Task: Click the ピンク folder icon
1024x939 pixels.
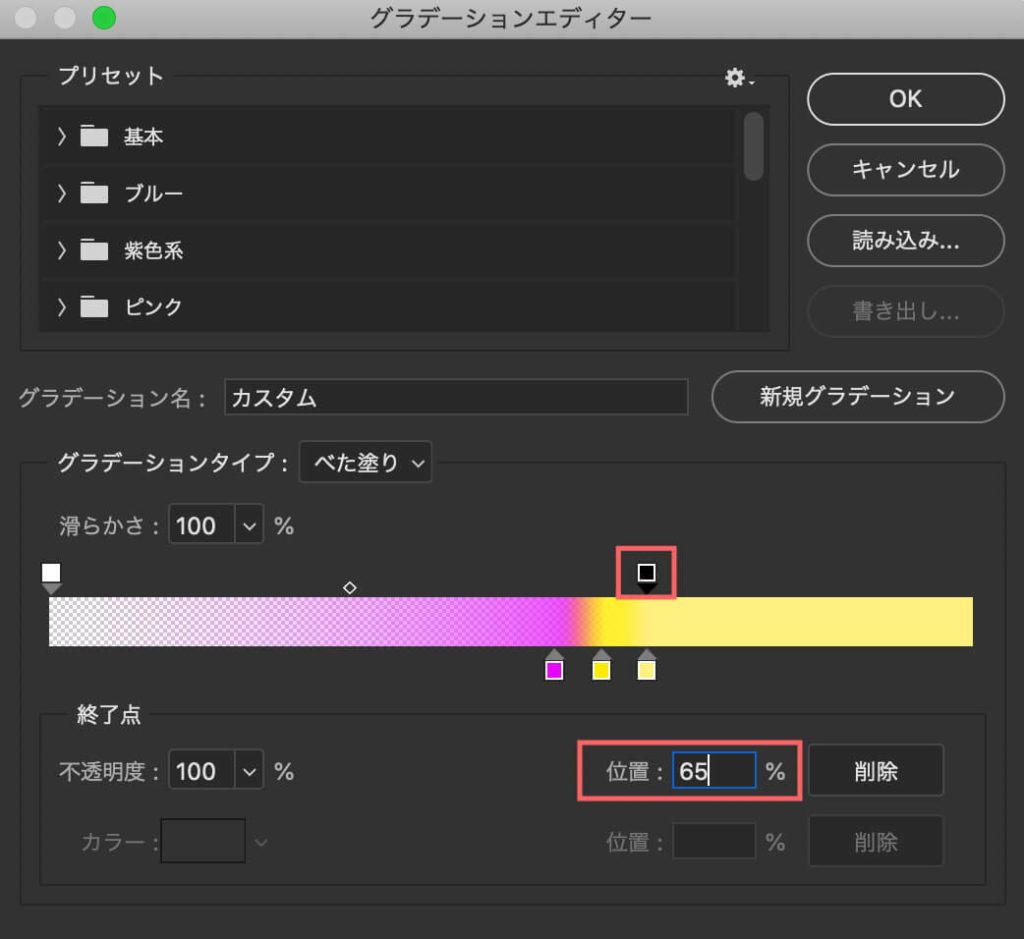Action: point(94,307)
